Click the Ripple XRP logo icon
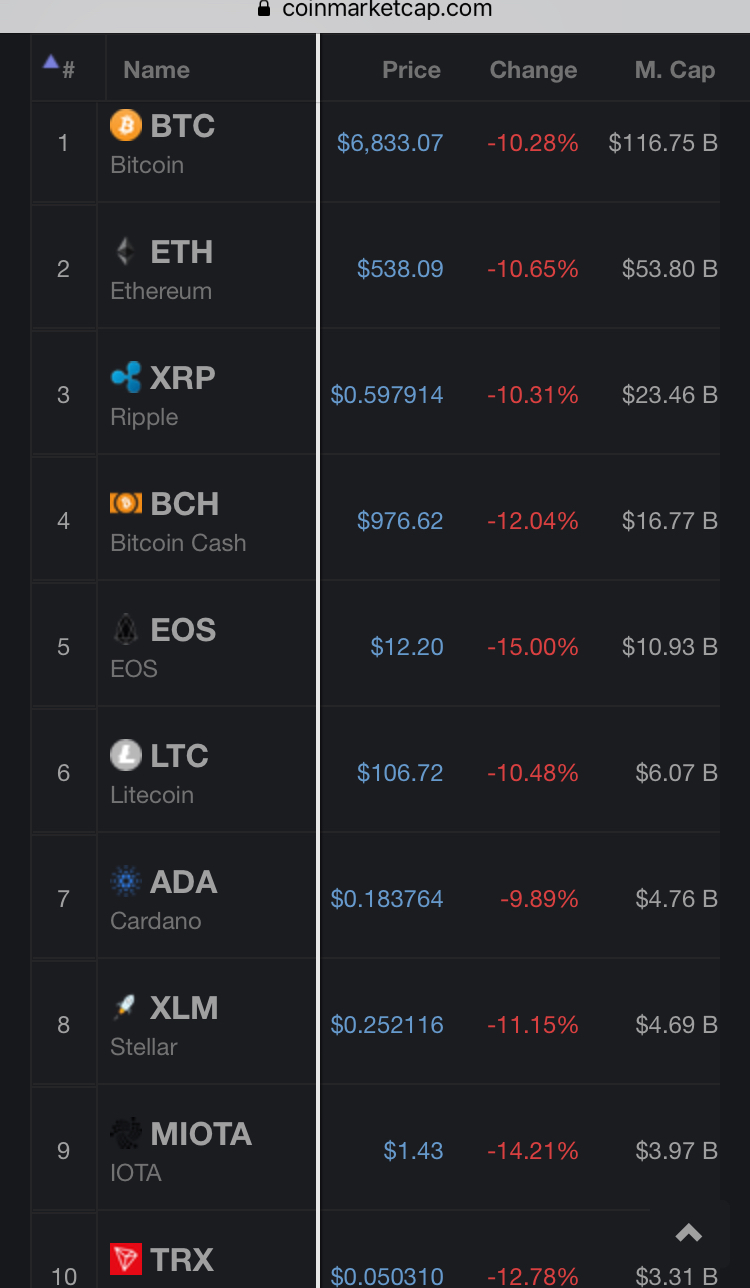 (126, 377)
